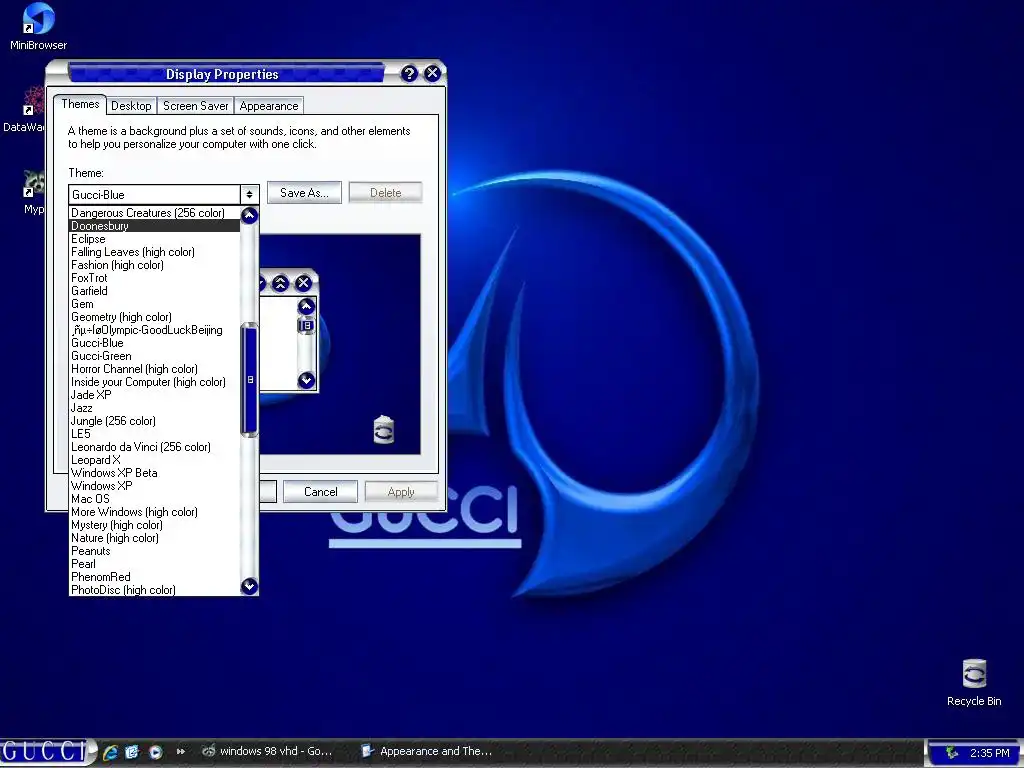
Task: Click the Windows Media Player quick launch icon
Action: click(155, 752)
